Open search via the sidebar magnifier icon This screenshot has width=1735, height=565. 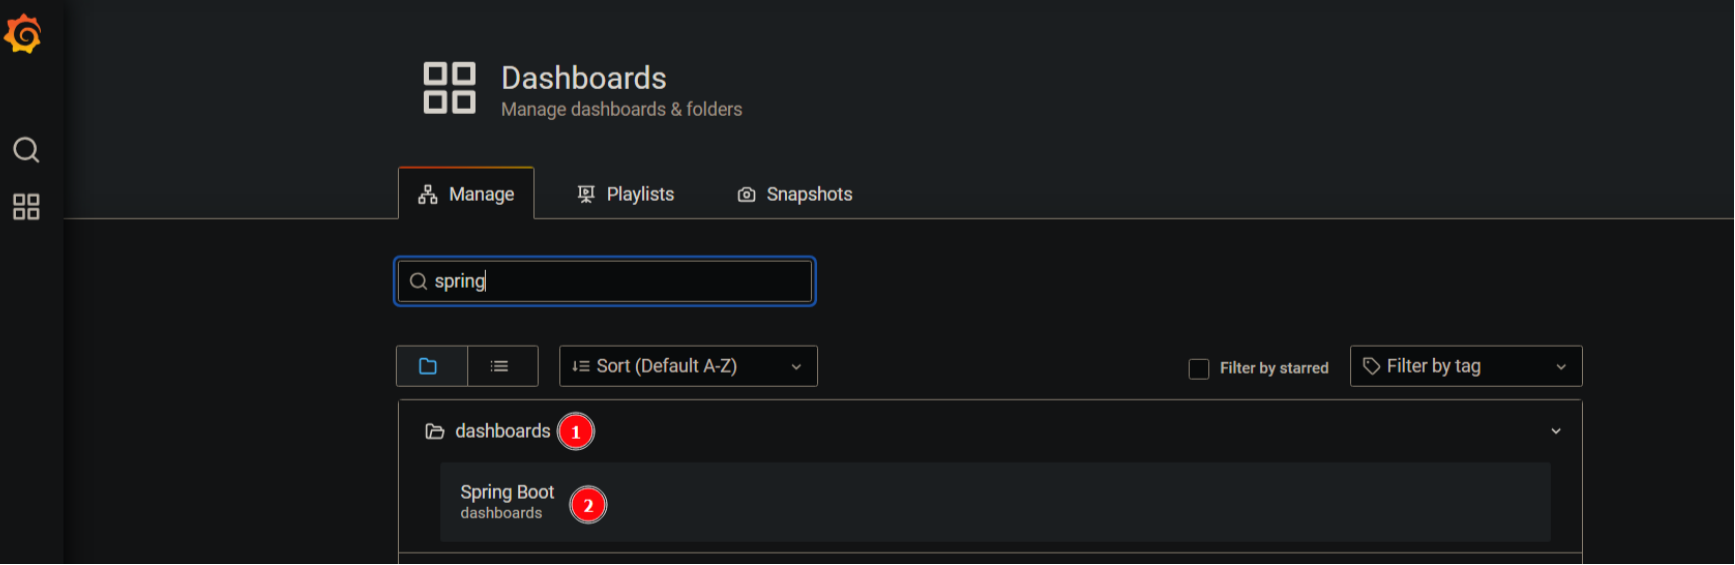click(26, 150)
